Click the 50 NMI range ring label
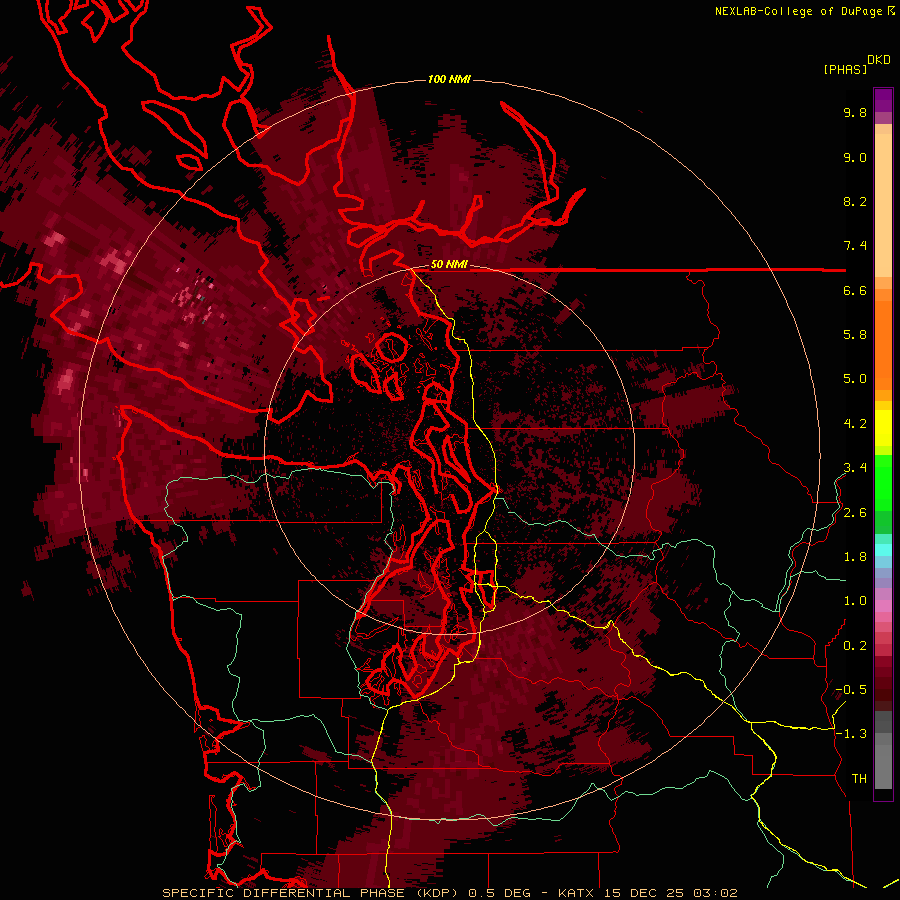Image resolution: width=900 pixels, height=900 pixels. [x=449, y=265]
